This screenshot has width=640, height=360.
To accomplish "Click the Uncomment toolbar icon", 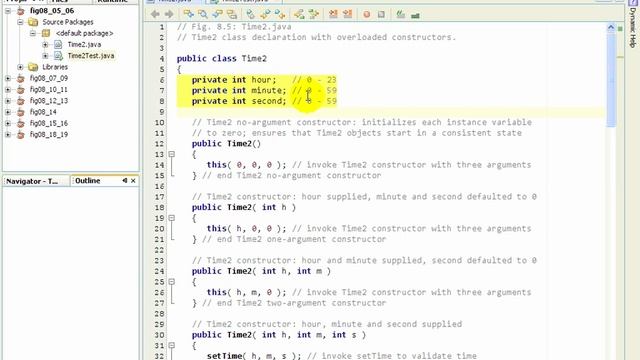I will click(416, 16).
